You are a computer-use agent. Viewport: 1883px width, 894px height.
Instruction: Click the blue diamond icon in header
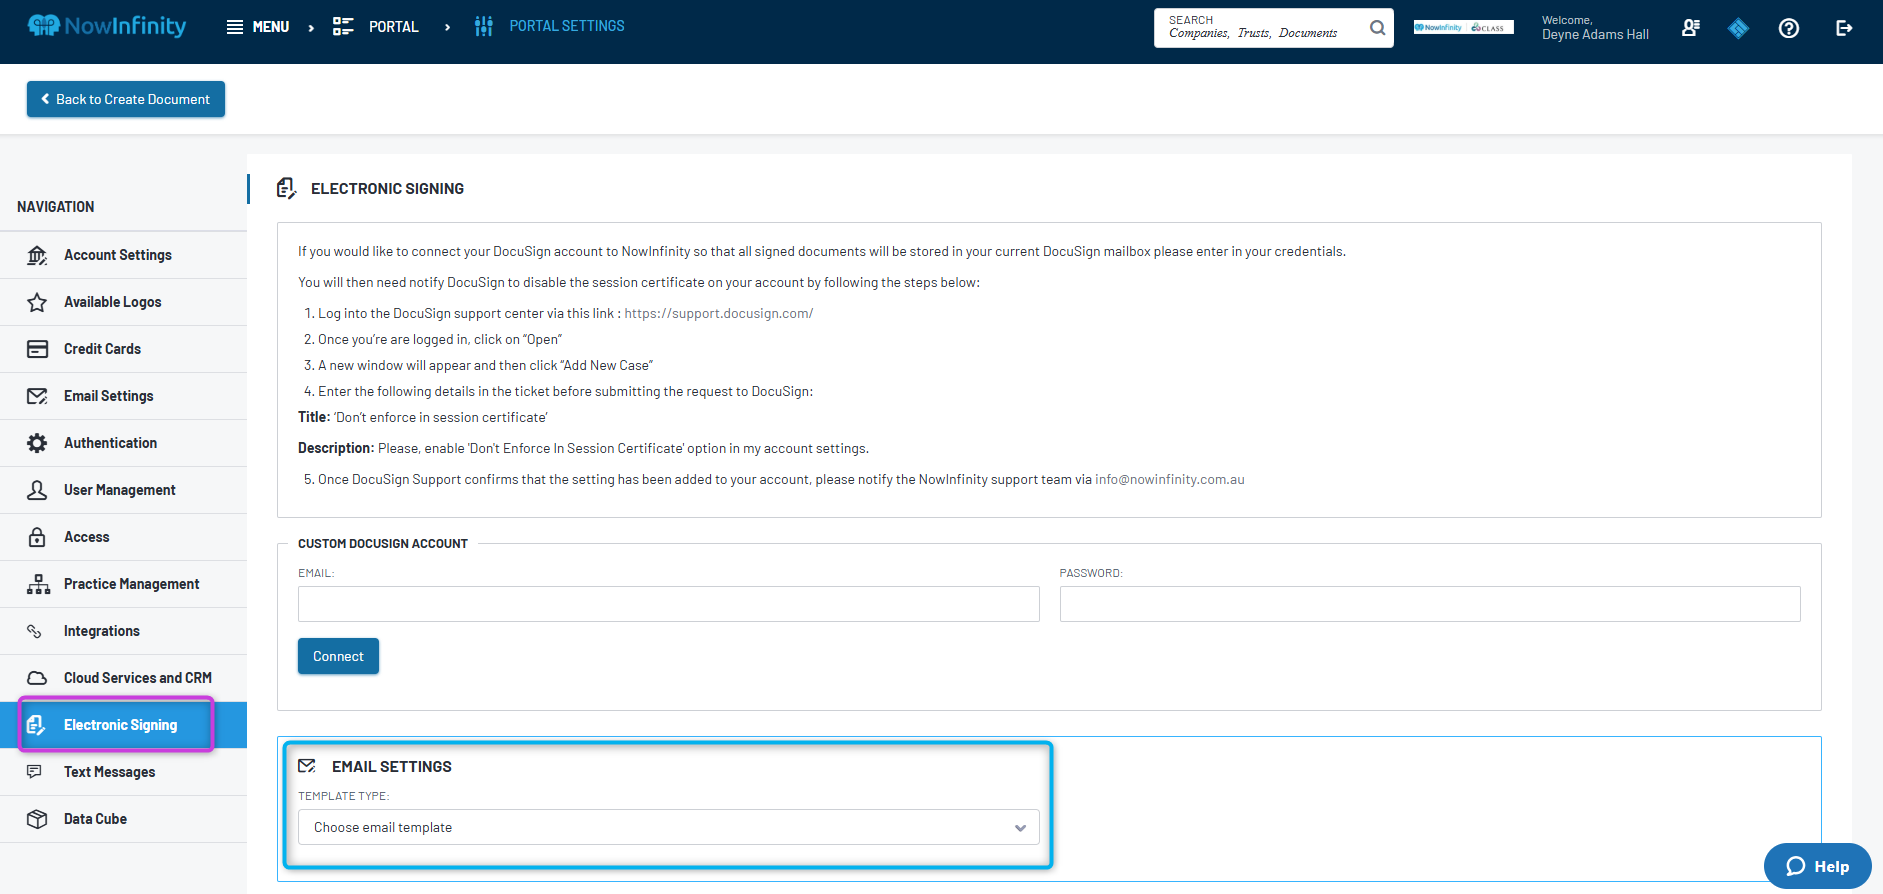pyautogui.click(x=1738, y=28)
